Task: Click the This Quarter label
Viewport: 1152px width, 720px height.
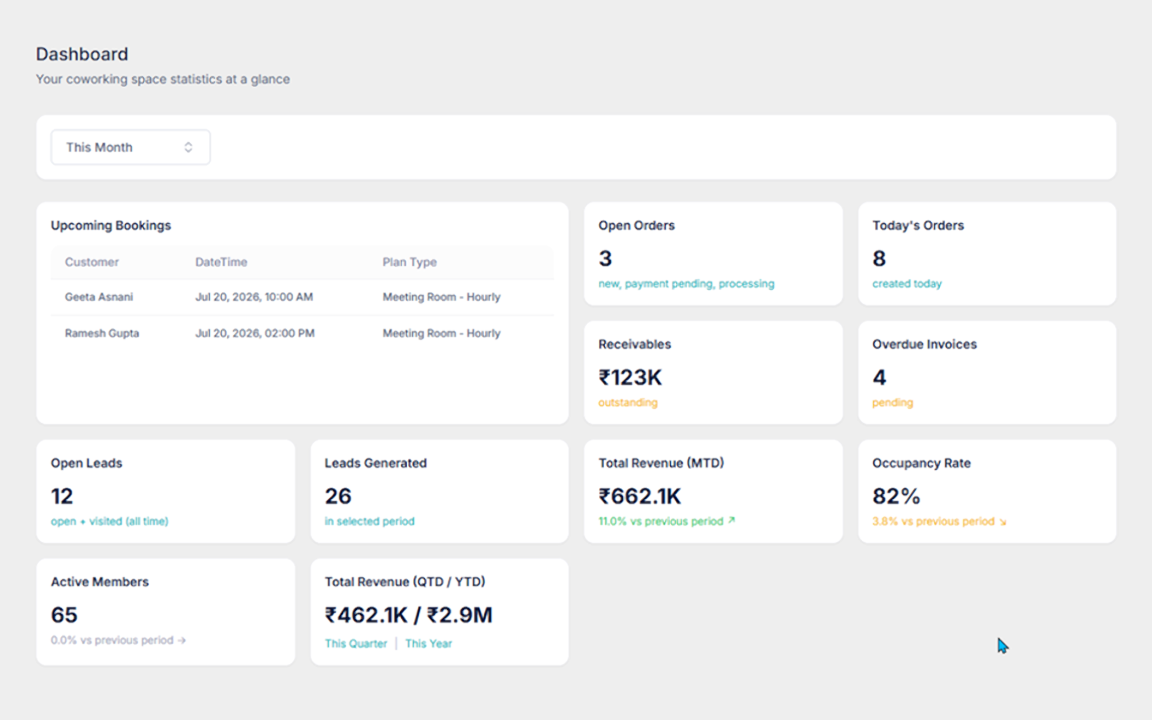Action: pyautogui.click(x=356, y=644)
